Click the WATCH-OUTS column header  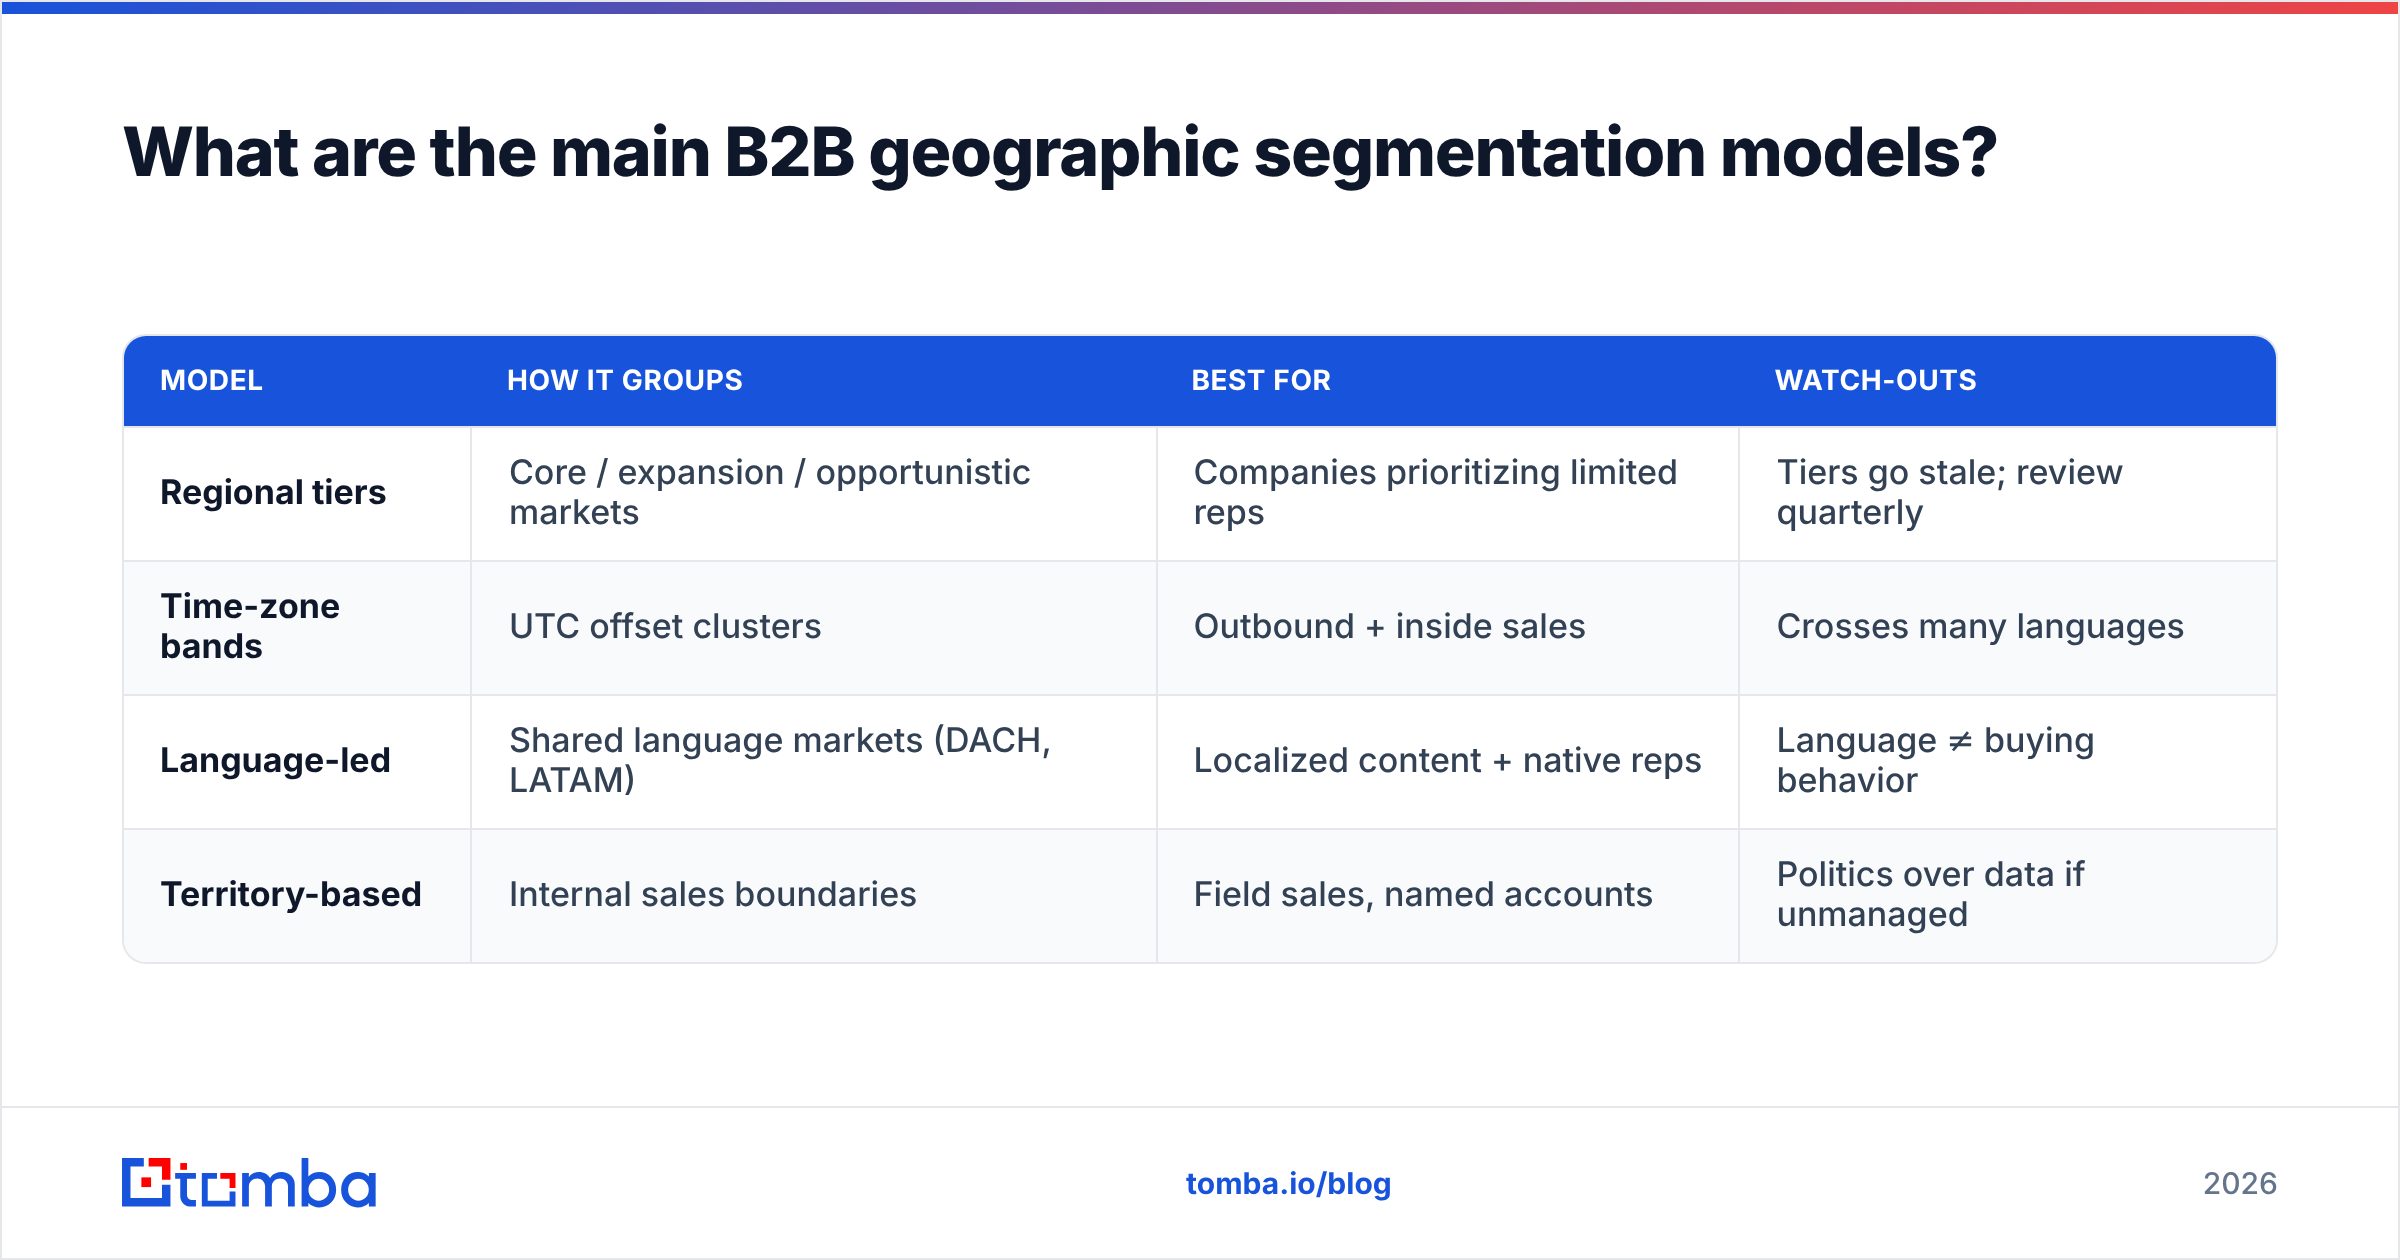click(x=1876, y=380)
